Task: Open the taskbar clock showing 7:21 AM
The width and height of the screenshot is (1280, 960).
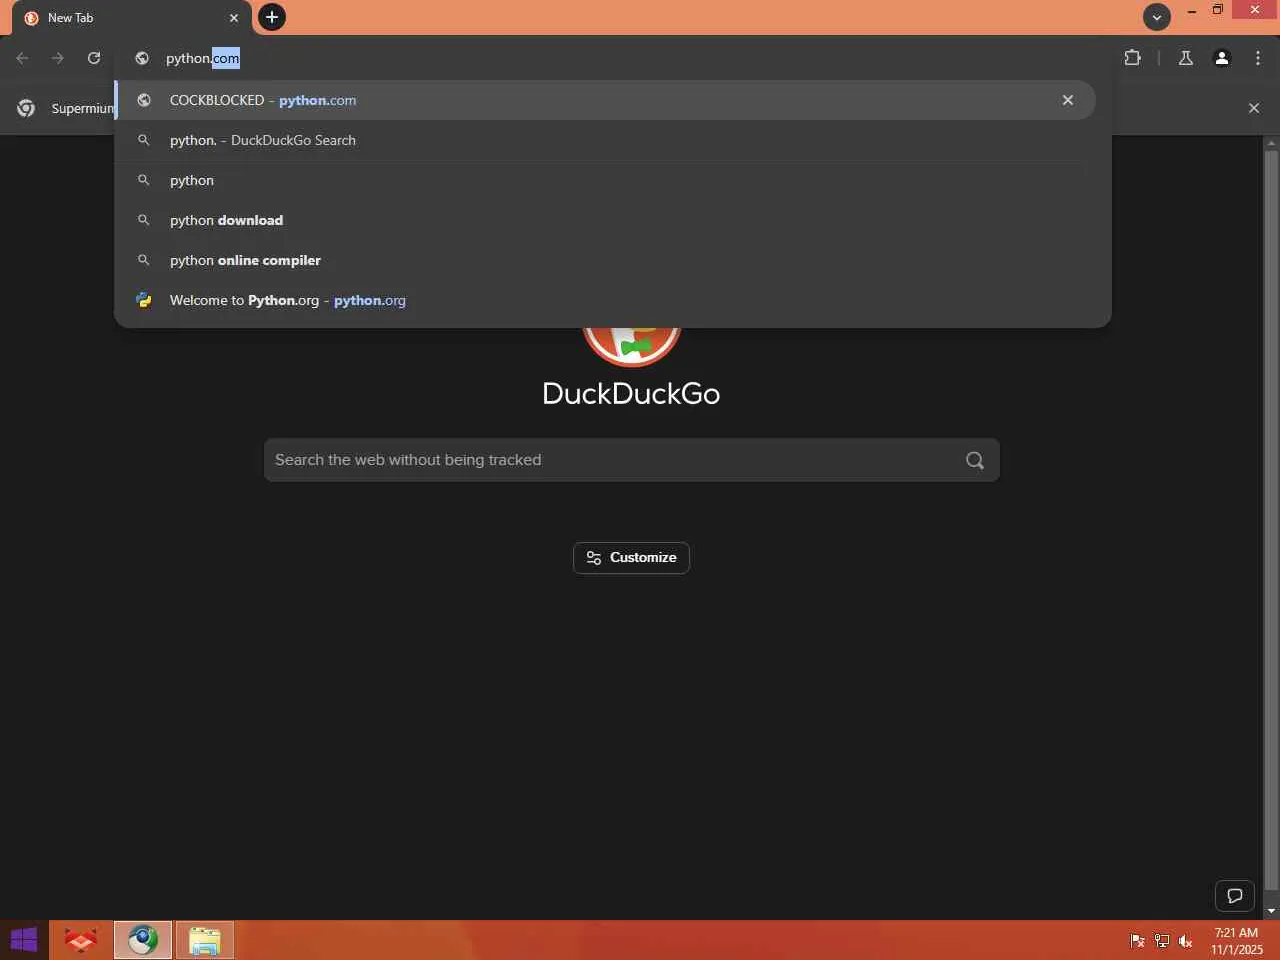Action: point(1237,941)
